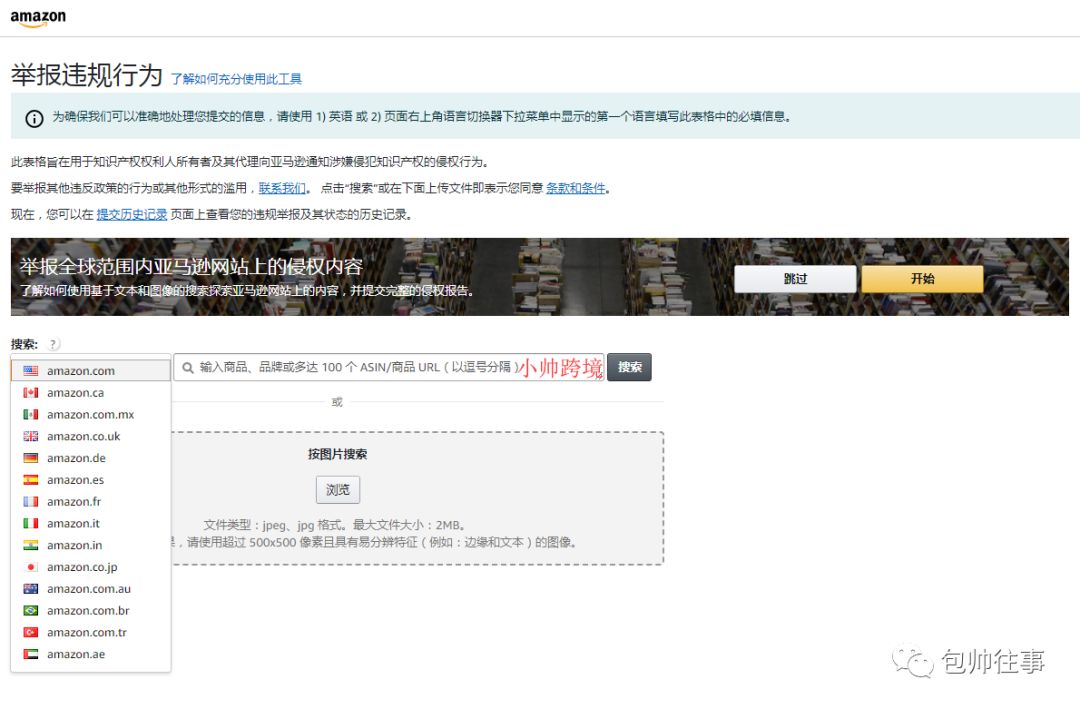1080x709 pixels.
Task: Choose amazon.fr from the list
Action: (91, 502)
